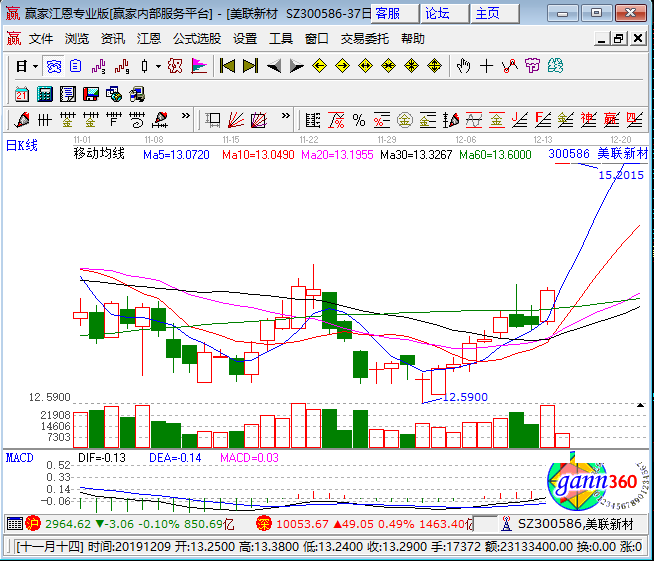Click the circled 金 icon
654x561 pixels.
[x=405, y=120]
